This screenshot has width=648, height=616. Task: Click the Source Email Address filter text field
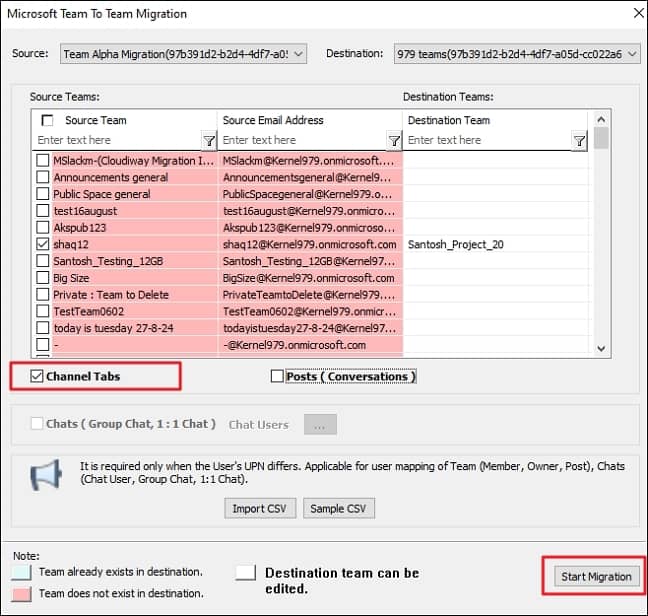tap(303, 140)
